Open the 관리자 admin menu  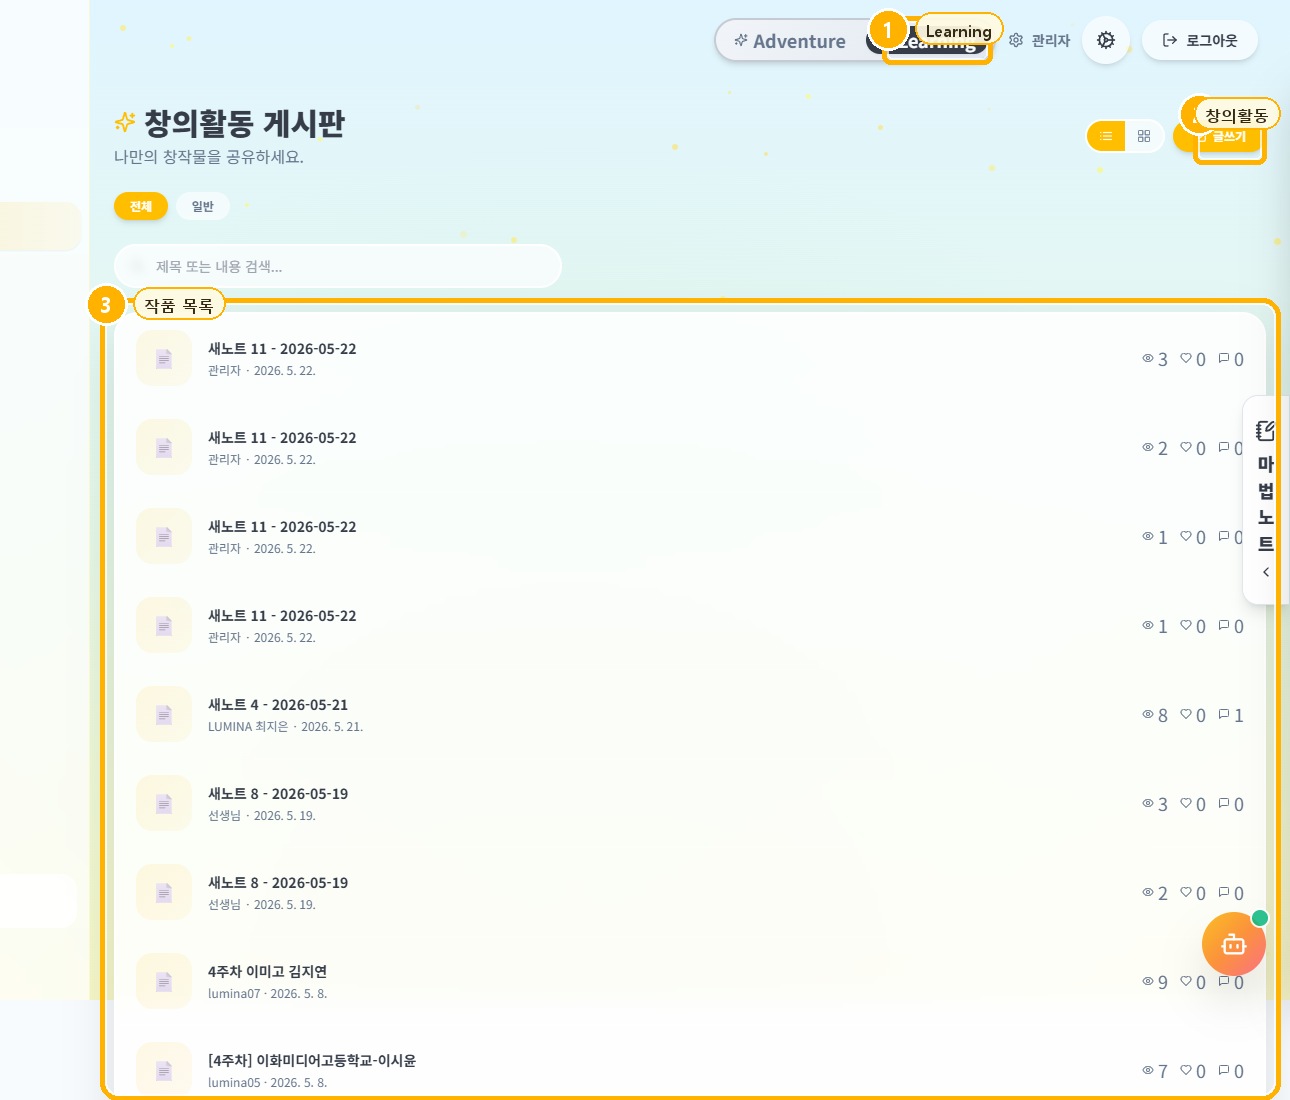pos(1039,41)
